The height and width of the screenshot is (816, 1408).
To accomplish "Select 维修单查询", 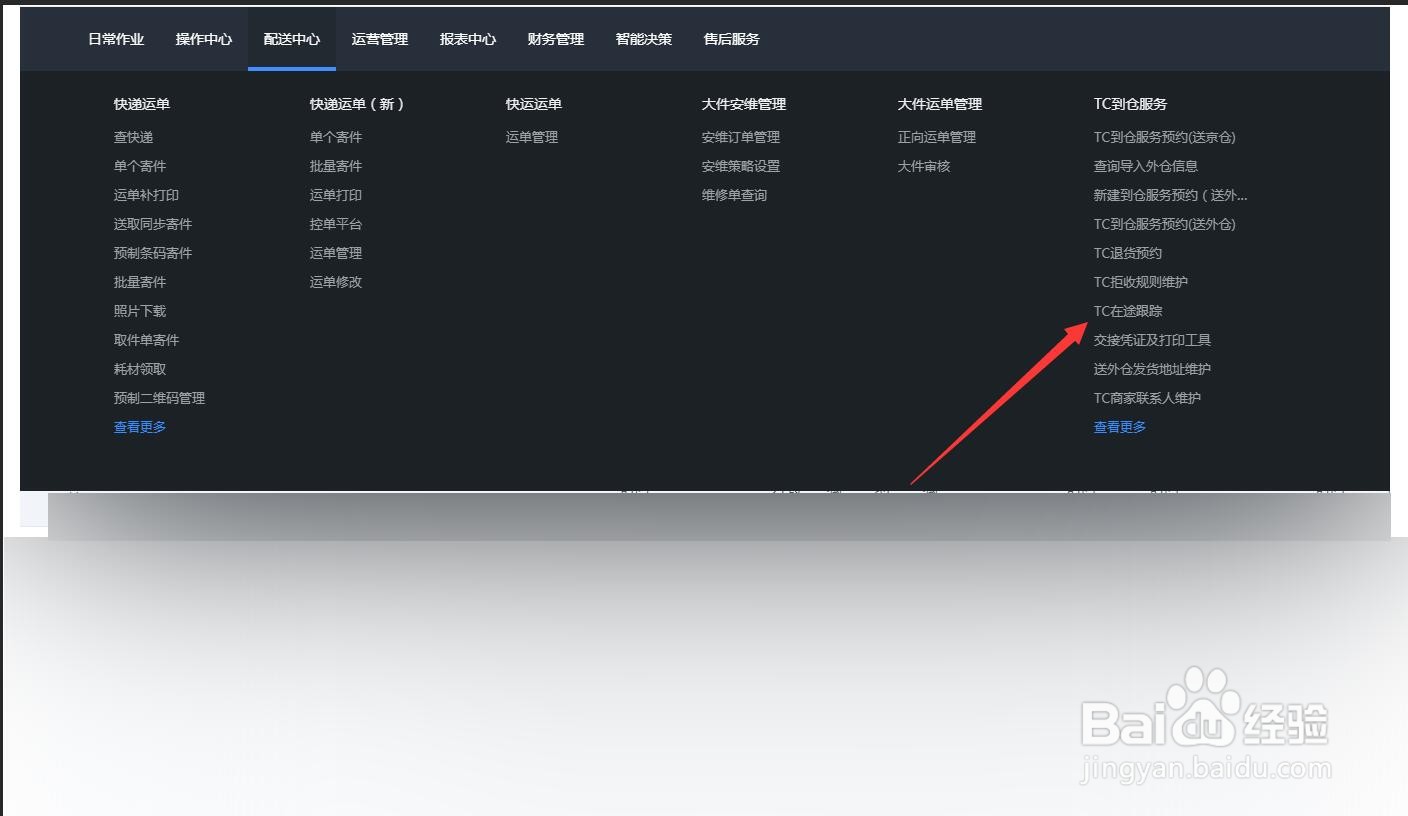I will [734, 195].
